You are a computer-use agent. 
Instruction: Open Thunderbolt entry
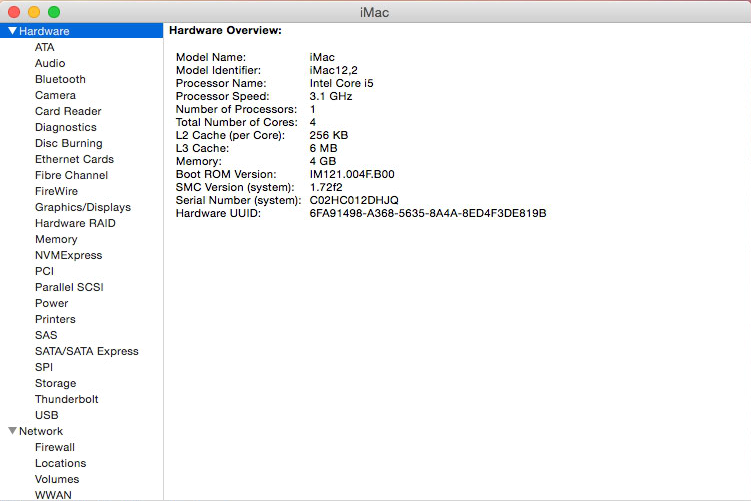[67, 399]
